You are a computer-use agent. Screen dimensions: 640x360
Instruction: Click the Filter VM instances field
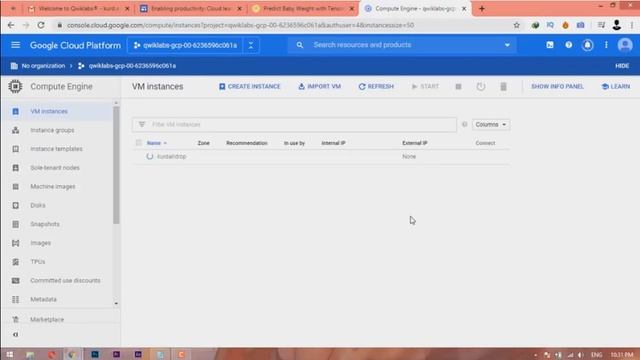pos(294,124)
